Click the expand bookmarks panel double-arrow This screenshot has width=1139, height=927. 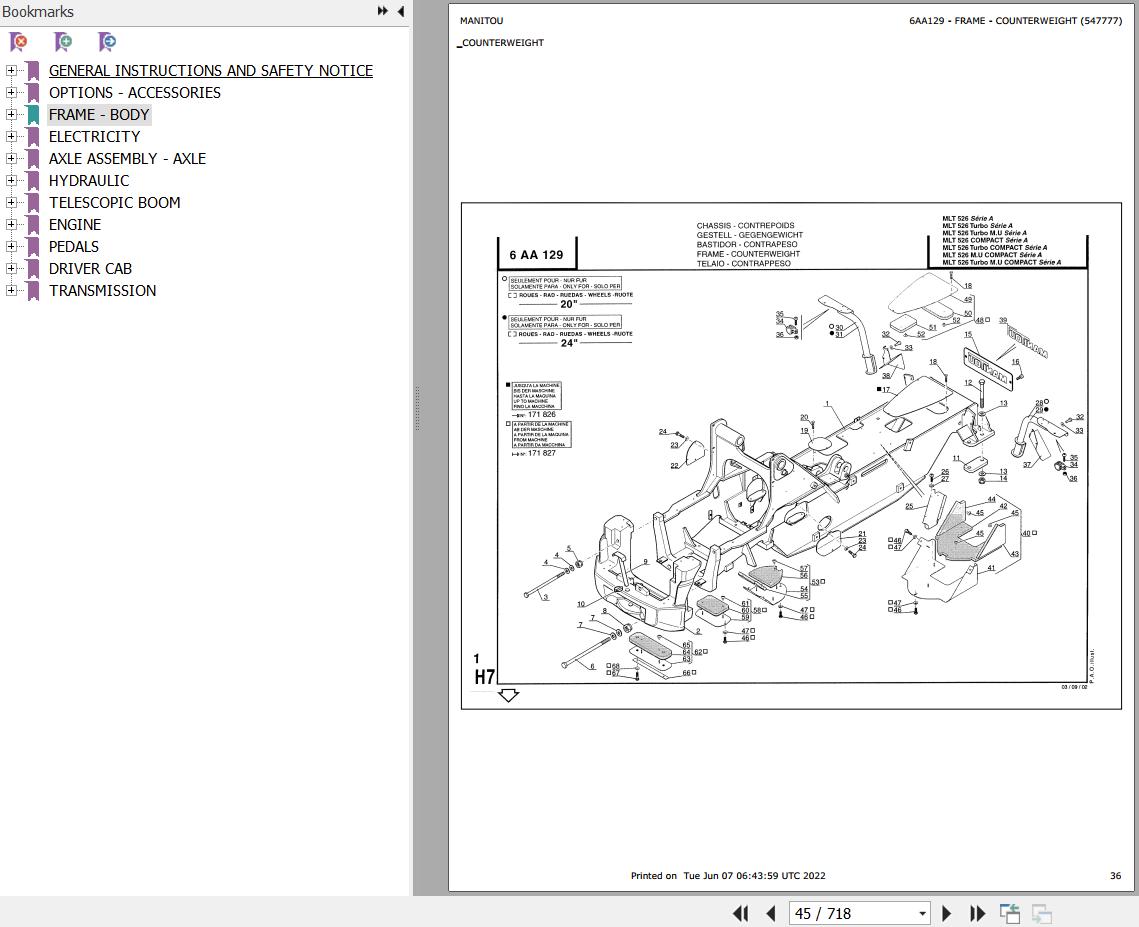(x=382, y=11)
